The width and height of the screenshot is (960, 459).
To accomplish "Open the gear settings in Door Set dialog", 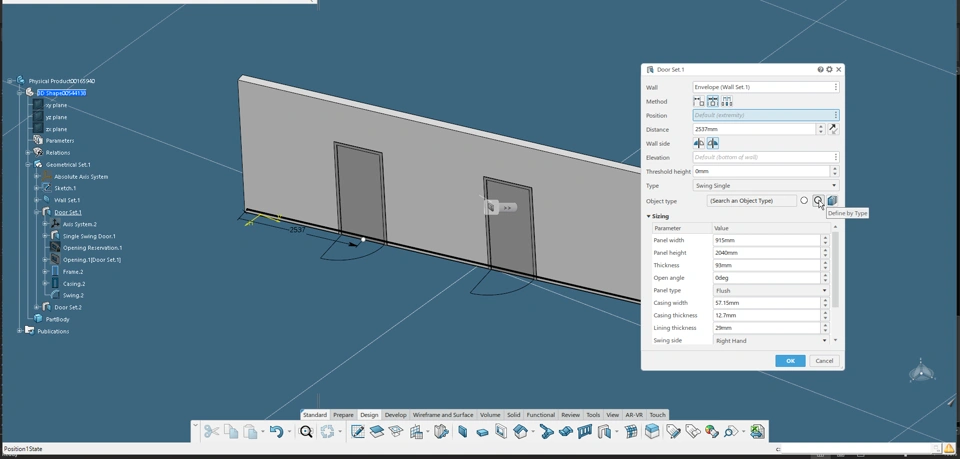I will coord(829,70).
